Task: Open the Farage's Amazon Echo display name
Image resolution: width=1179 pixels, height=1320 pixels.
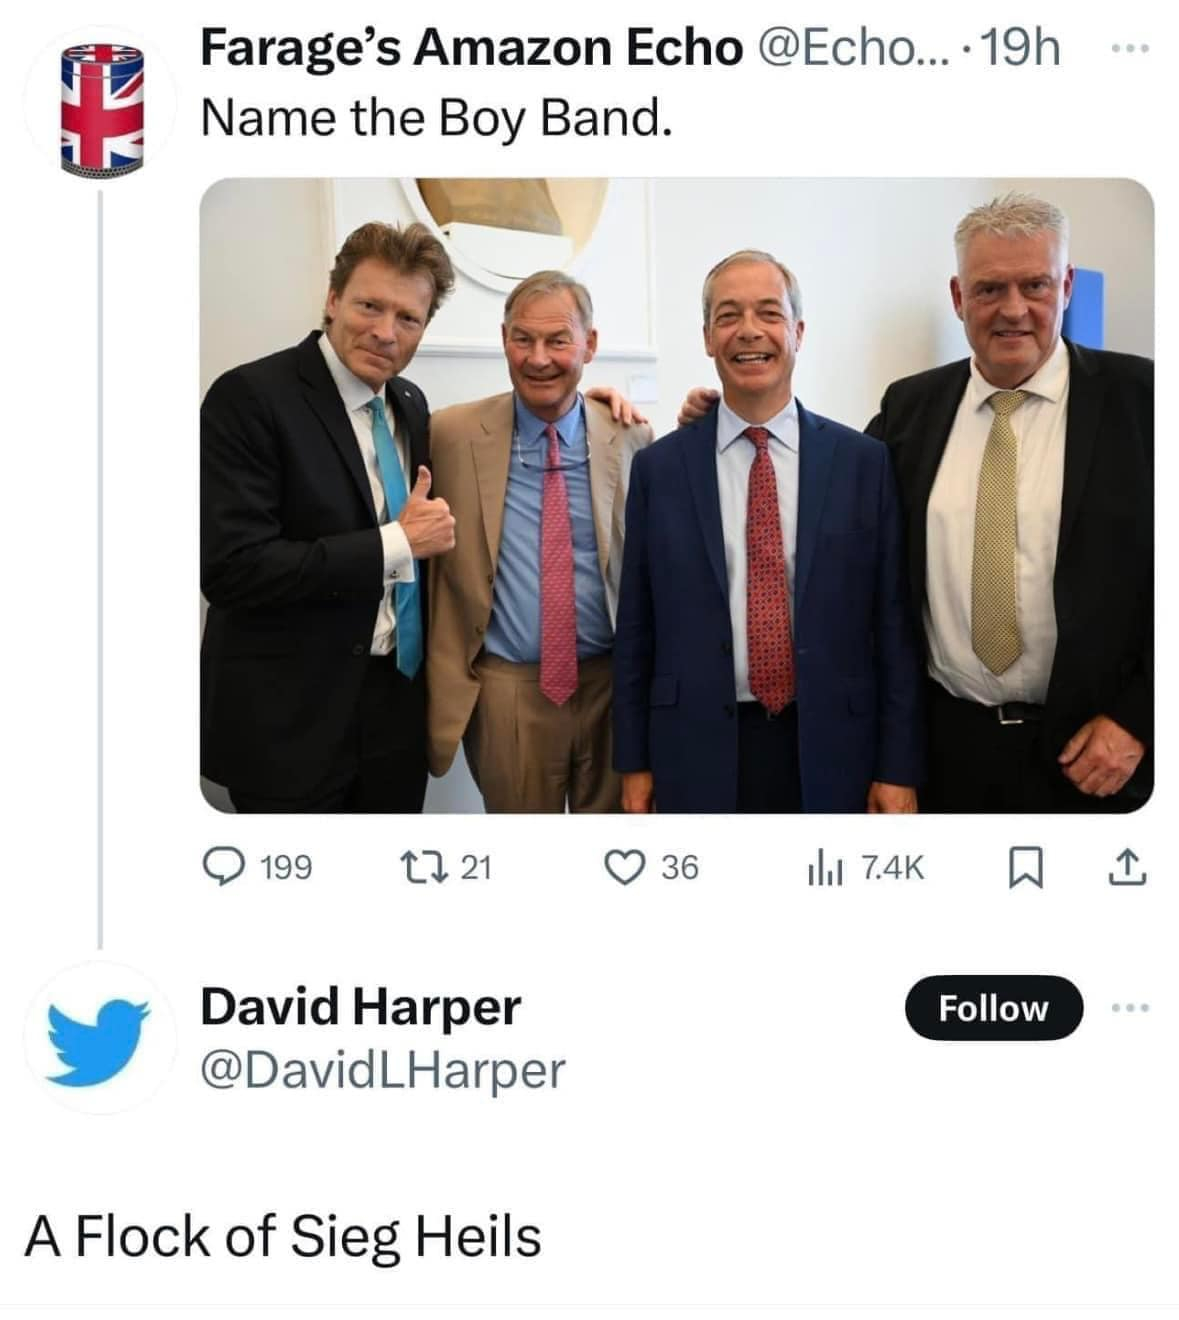Action: point(471,48)
